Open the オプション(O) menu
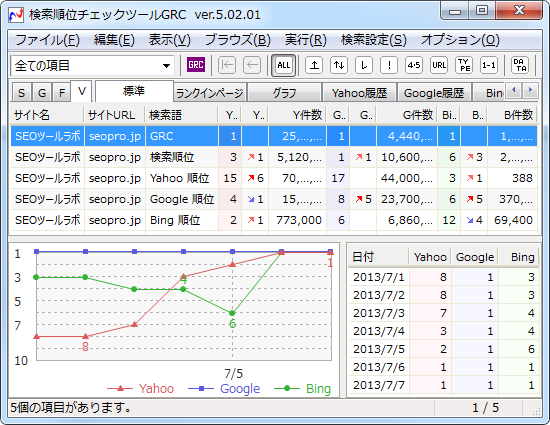Image resolution: width=550 pixels, height=425 pixels. [460, 40]
